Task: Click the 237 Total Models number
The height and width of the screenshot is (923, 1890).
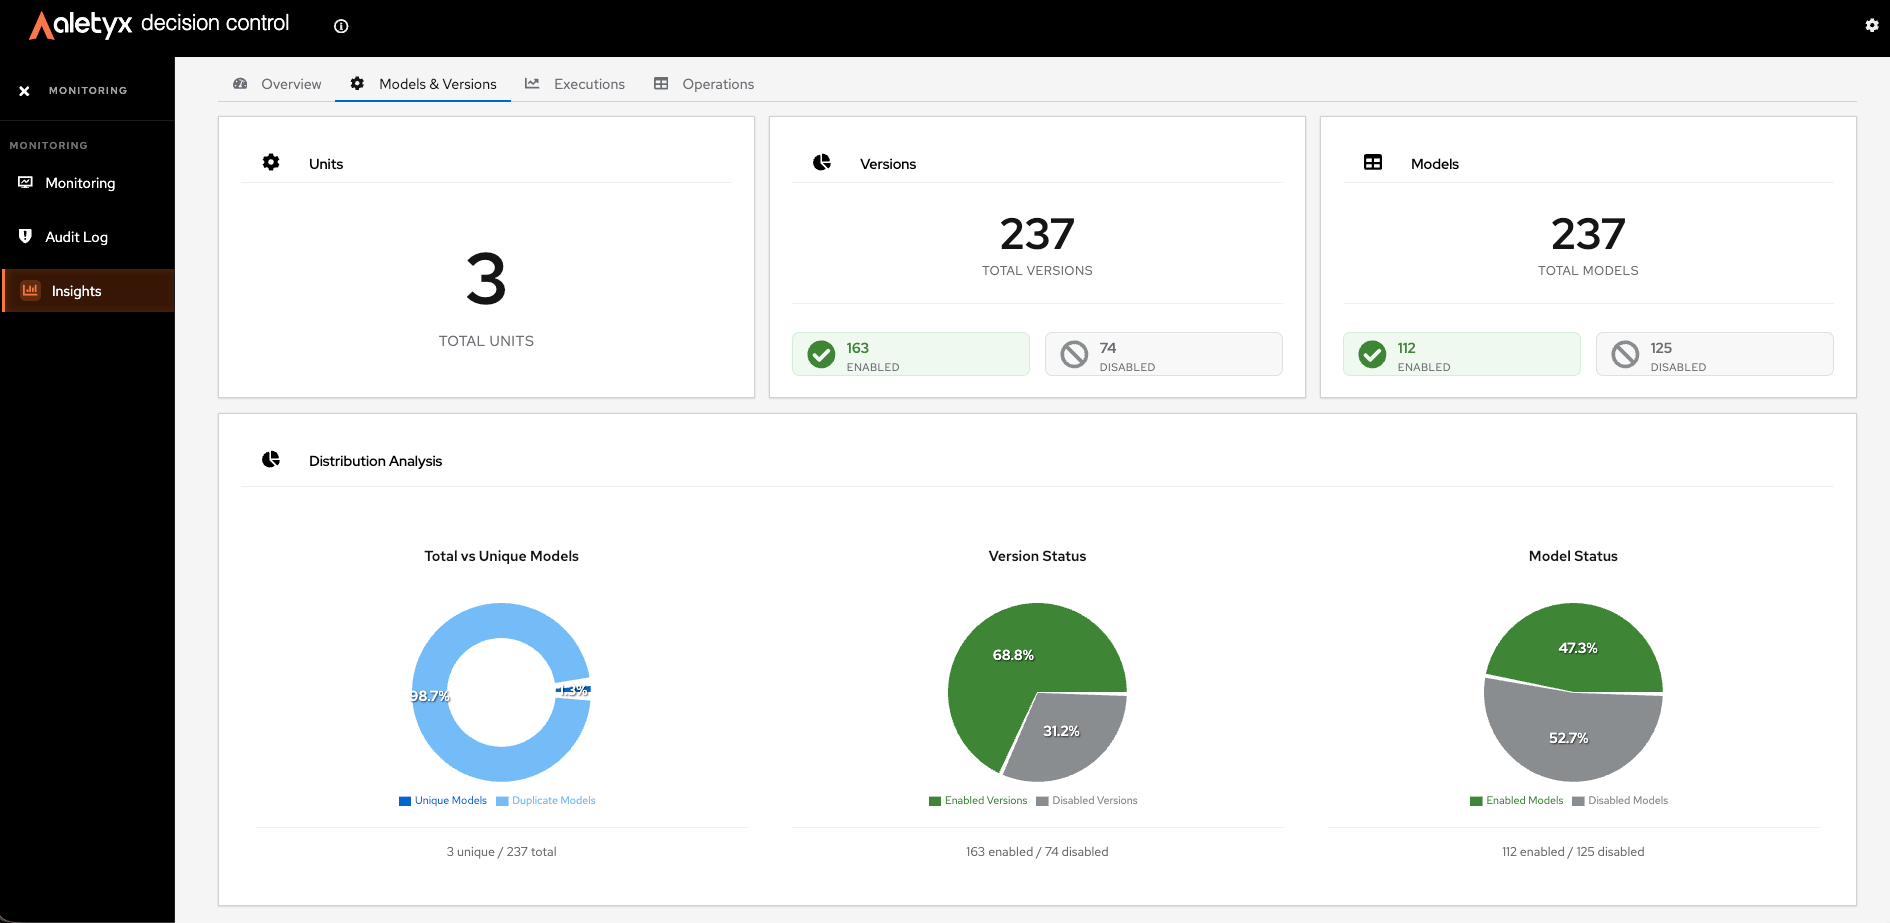Action: (1588, 234)
